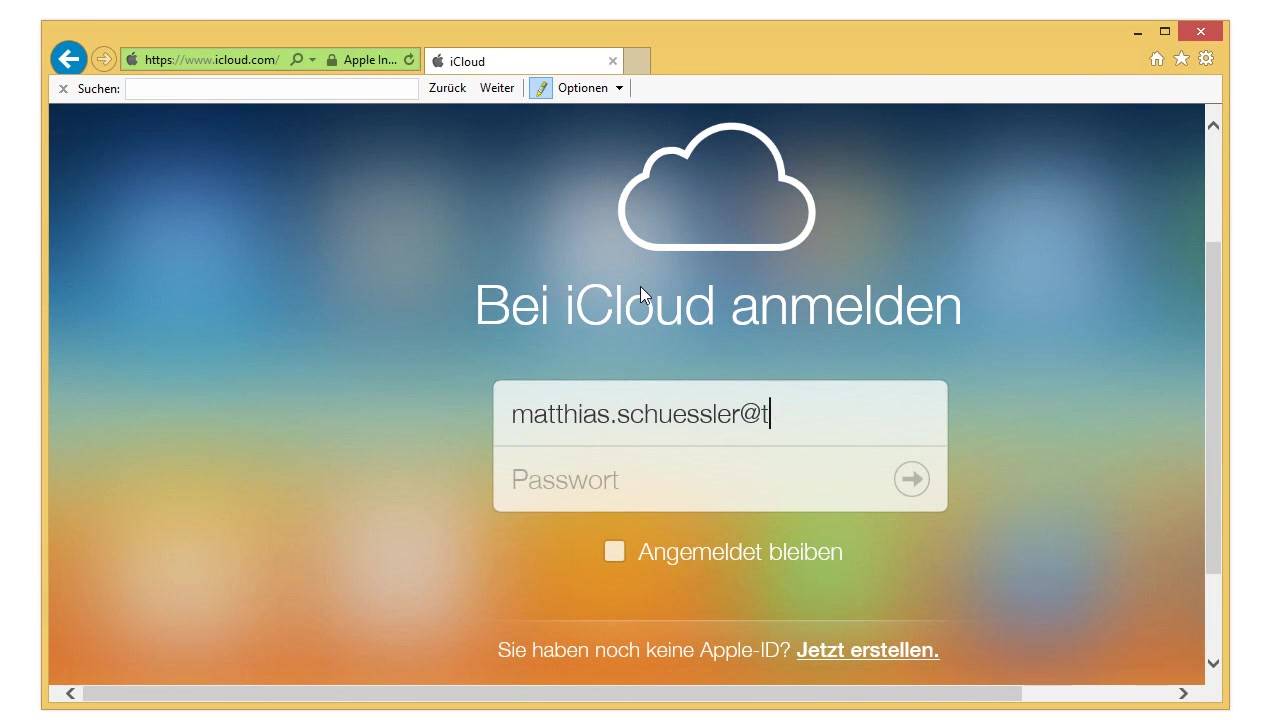Check the Angemeldet bleiben checkbox
Viewport: 1280px width, 720px height.
pos(614,551)
